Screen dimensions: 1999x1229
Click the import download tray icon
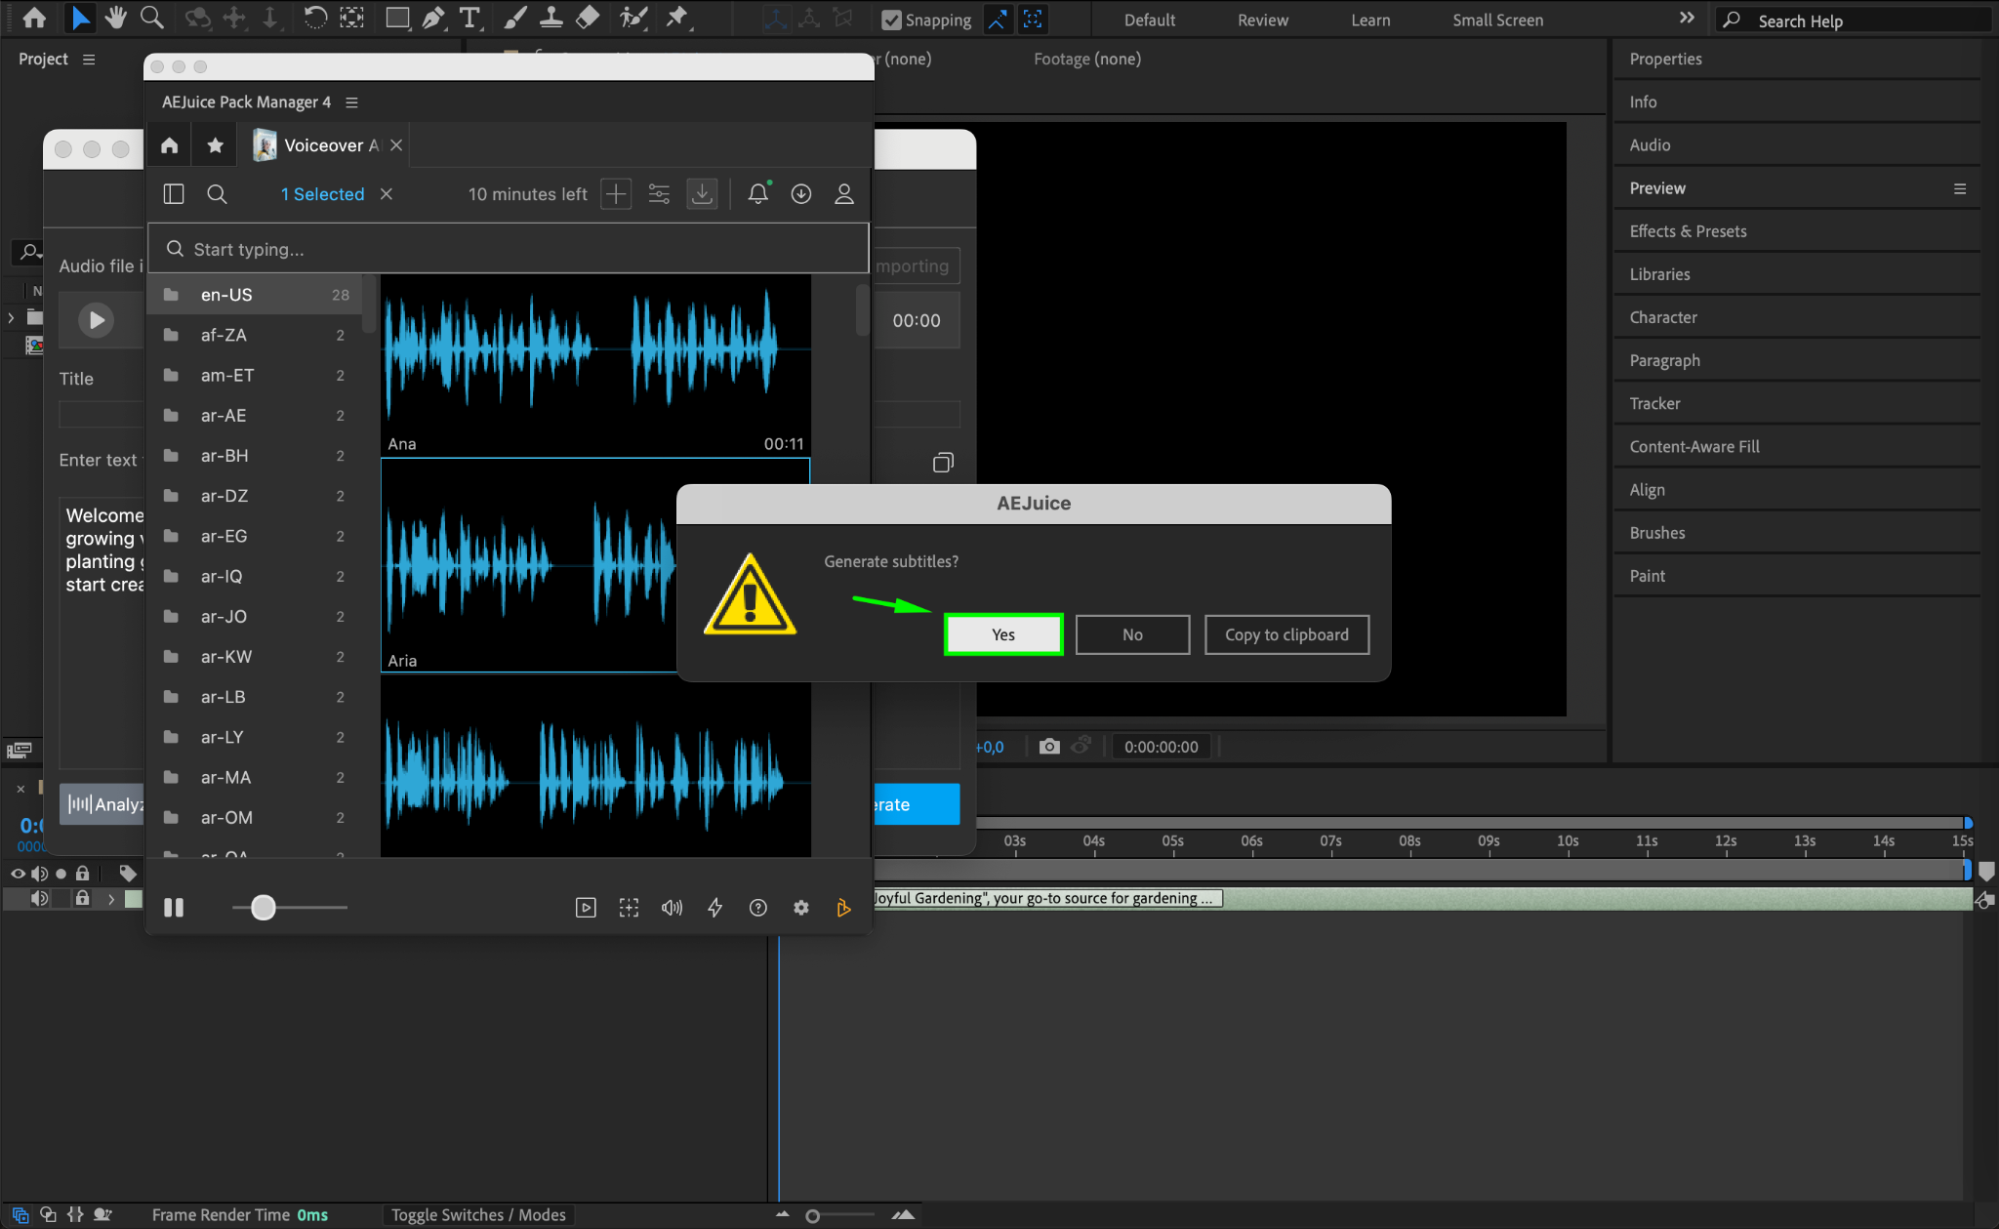[702, 193]
